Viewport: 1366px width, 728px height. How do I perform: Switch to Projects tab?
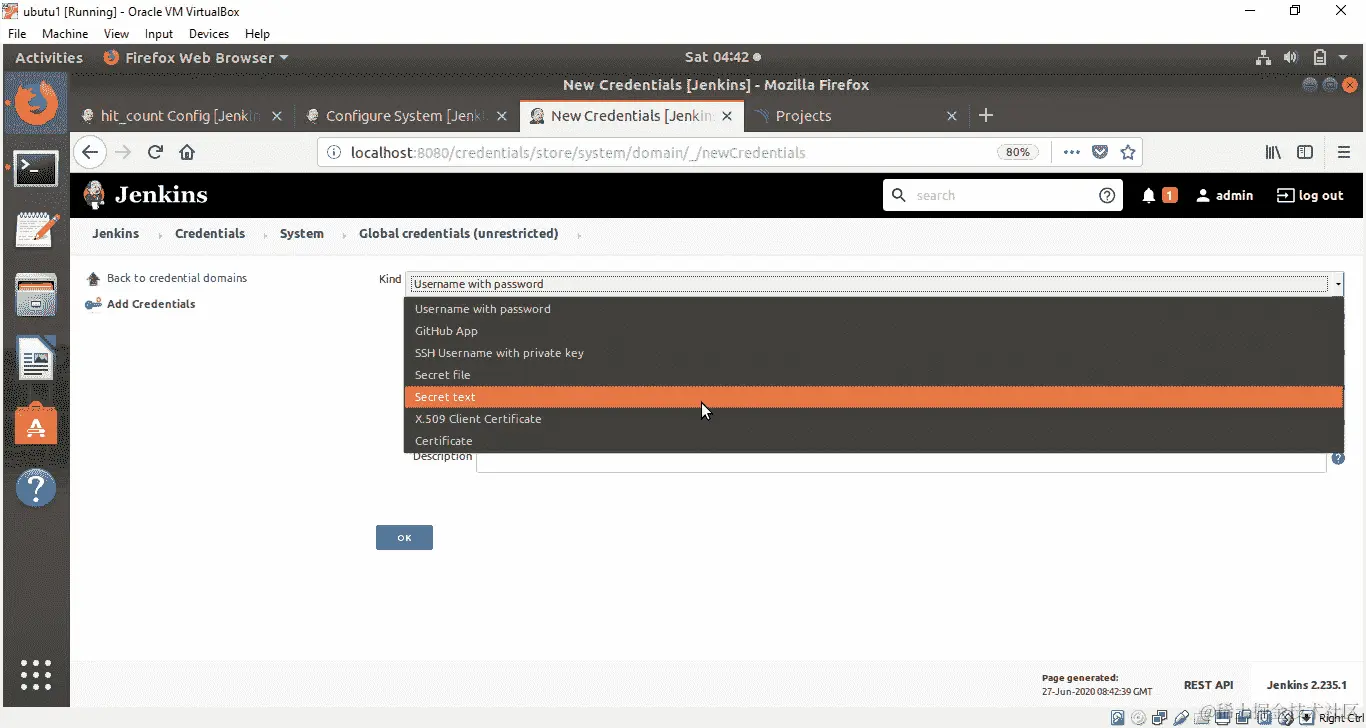tap(803, 116)
